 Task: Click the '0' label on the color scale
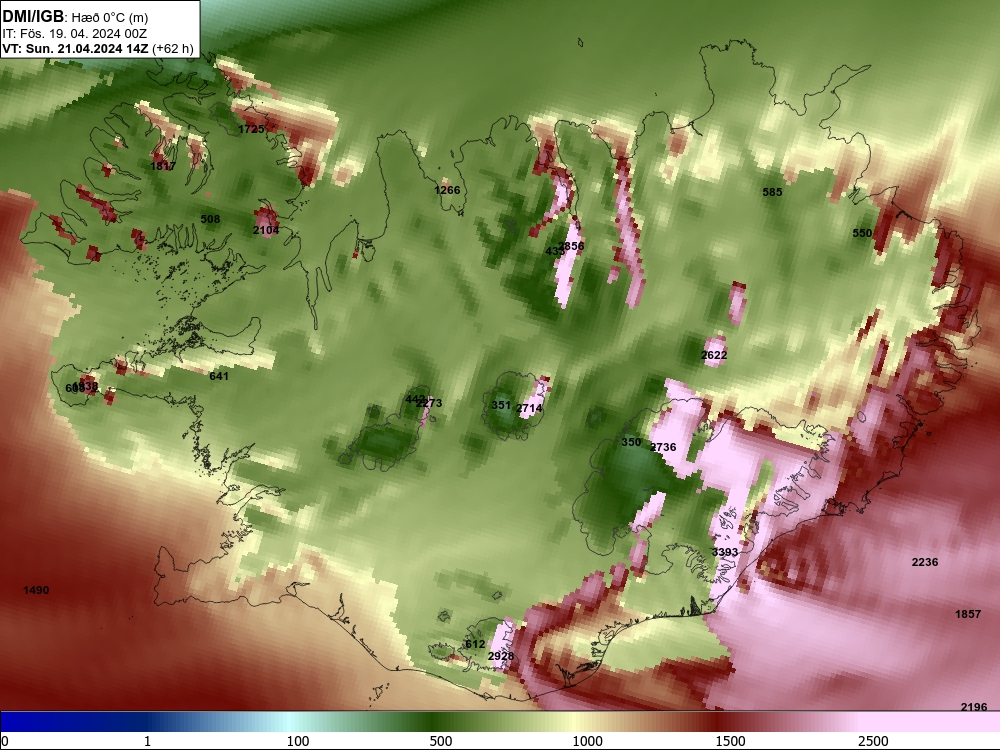(5, 741)
